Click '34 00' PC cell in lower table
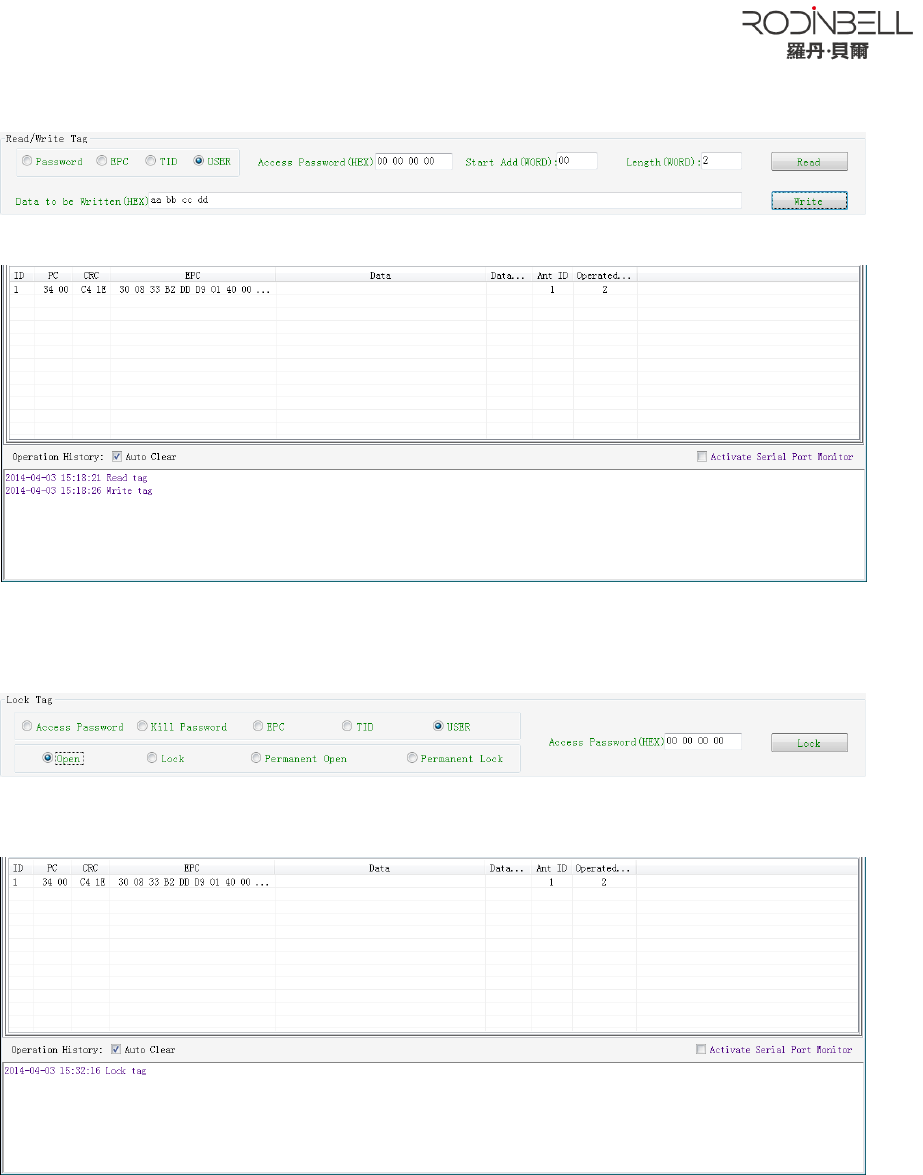The height and width of the screenshot is (1175, 923). point(55,882)
